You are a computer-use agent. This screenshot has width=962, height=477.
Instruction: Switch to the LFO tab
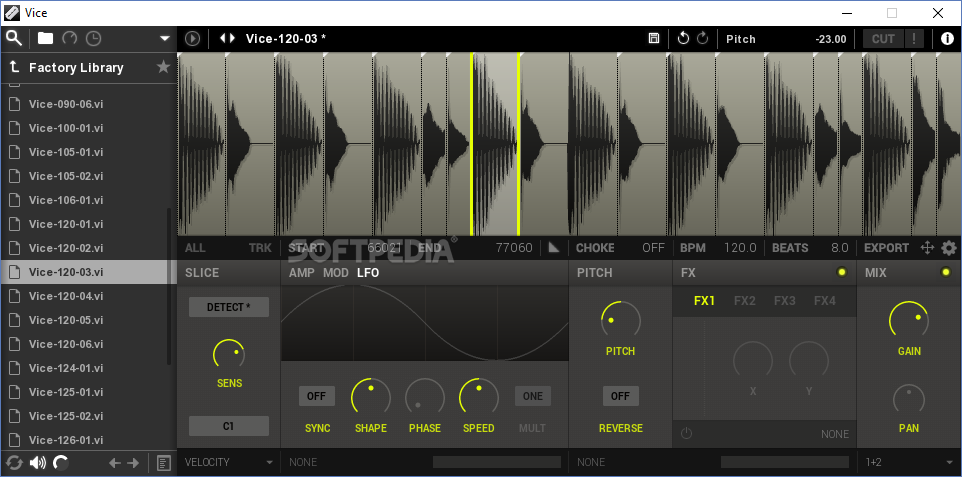(x=368, y=273)
